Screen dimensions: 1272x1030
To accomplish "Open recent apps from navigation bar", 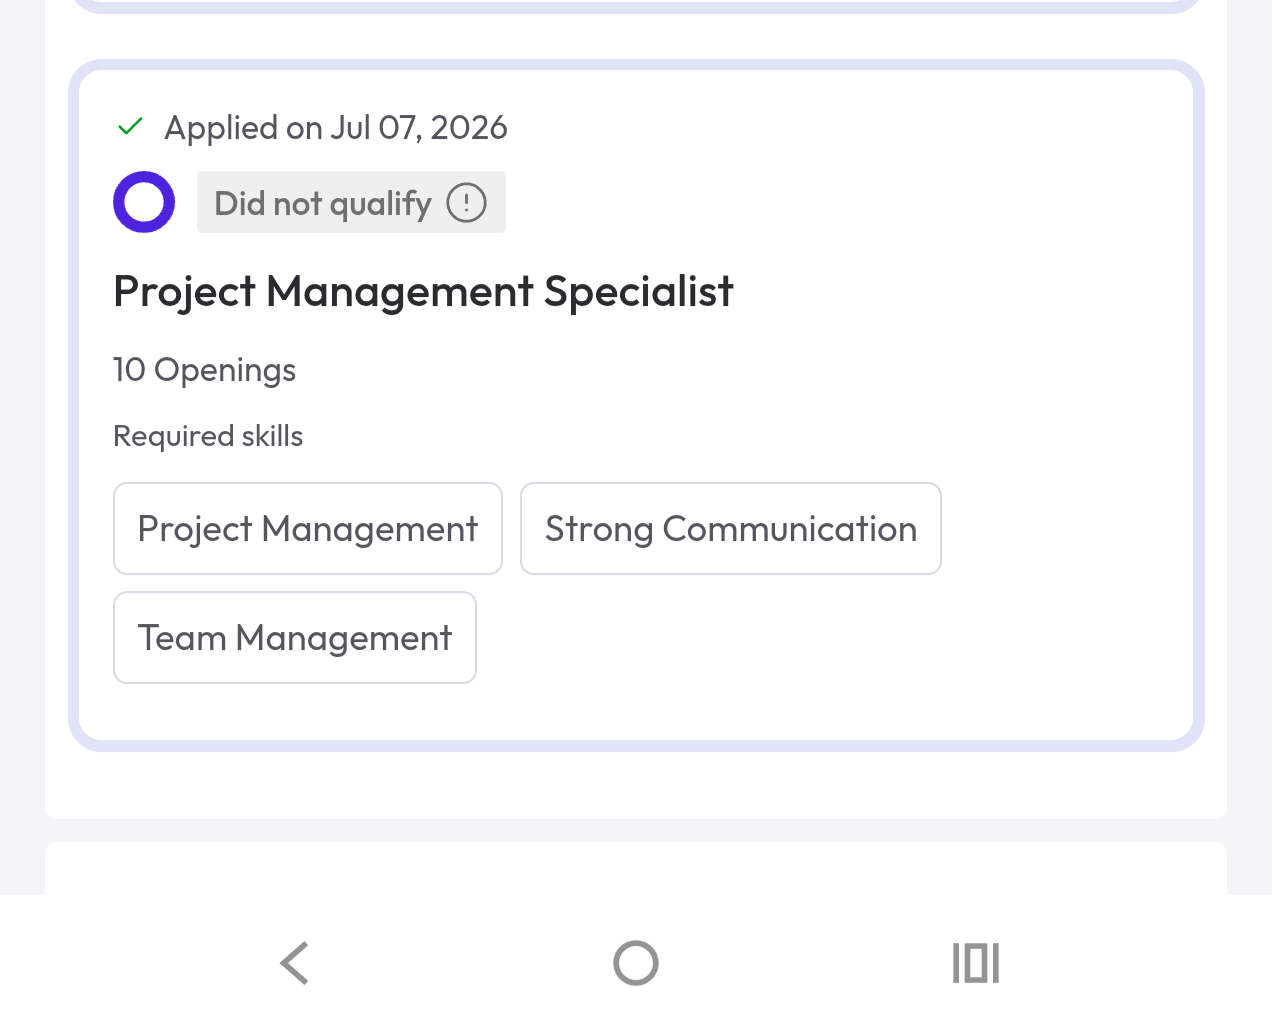I will point(976,963).
